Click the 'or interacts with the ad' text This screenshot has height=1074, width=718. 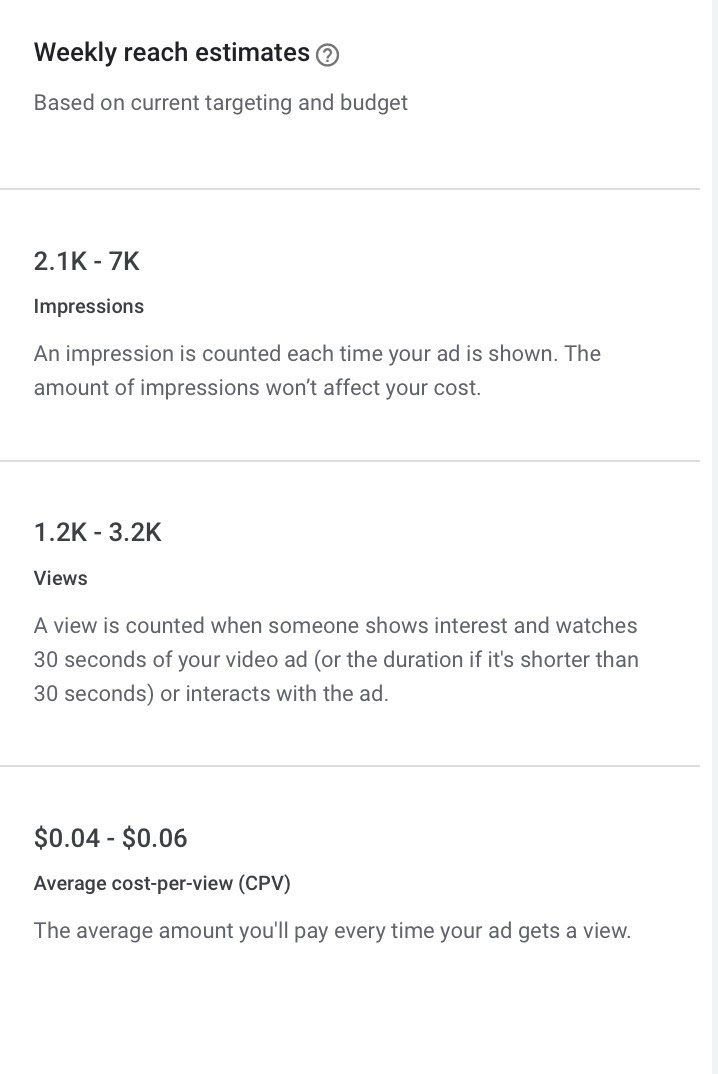[x=273, y=694]
